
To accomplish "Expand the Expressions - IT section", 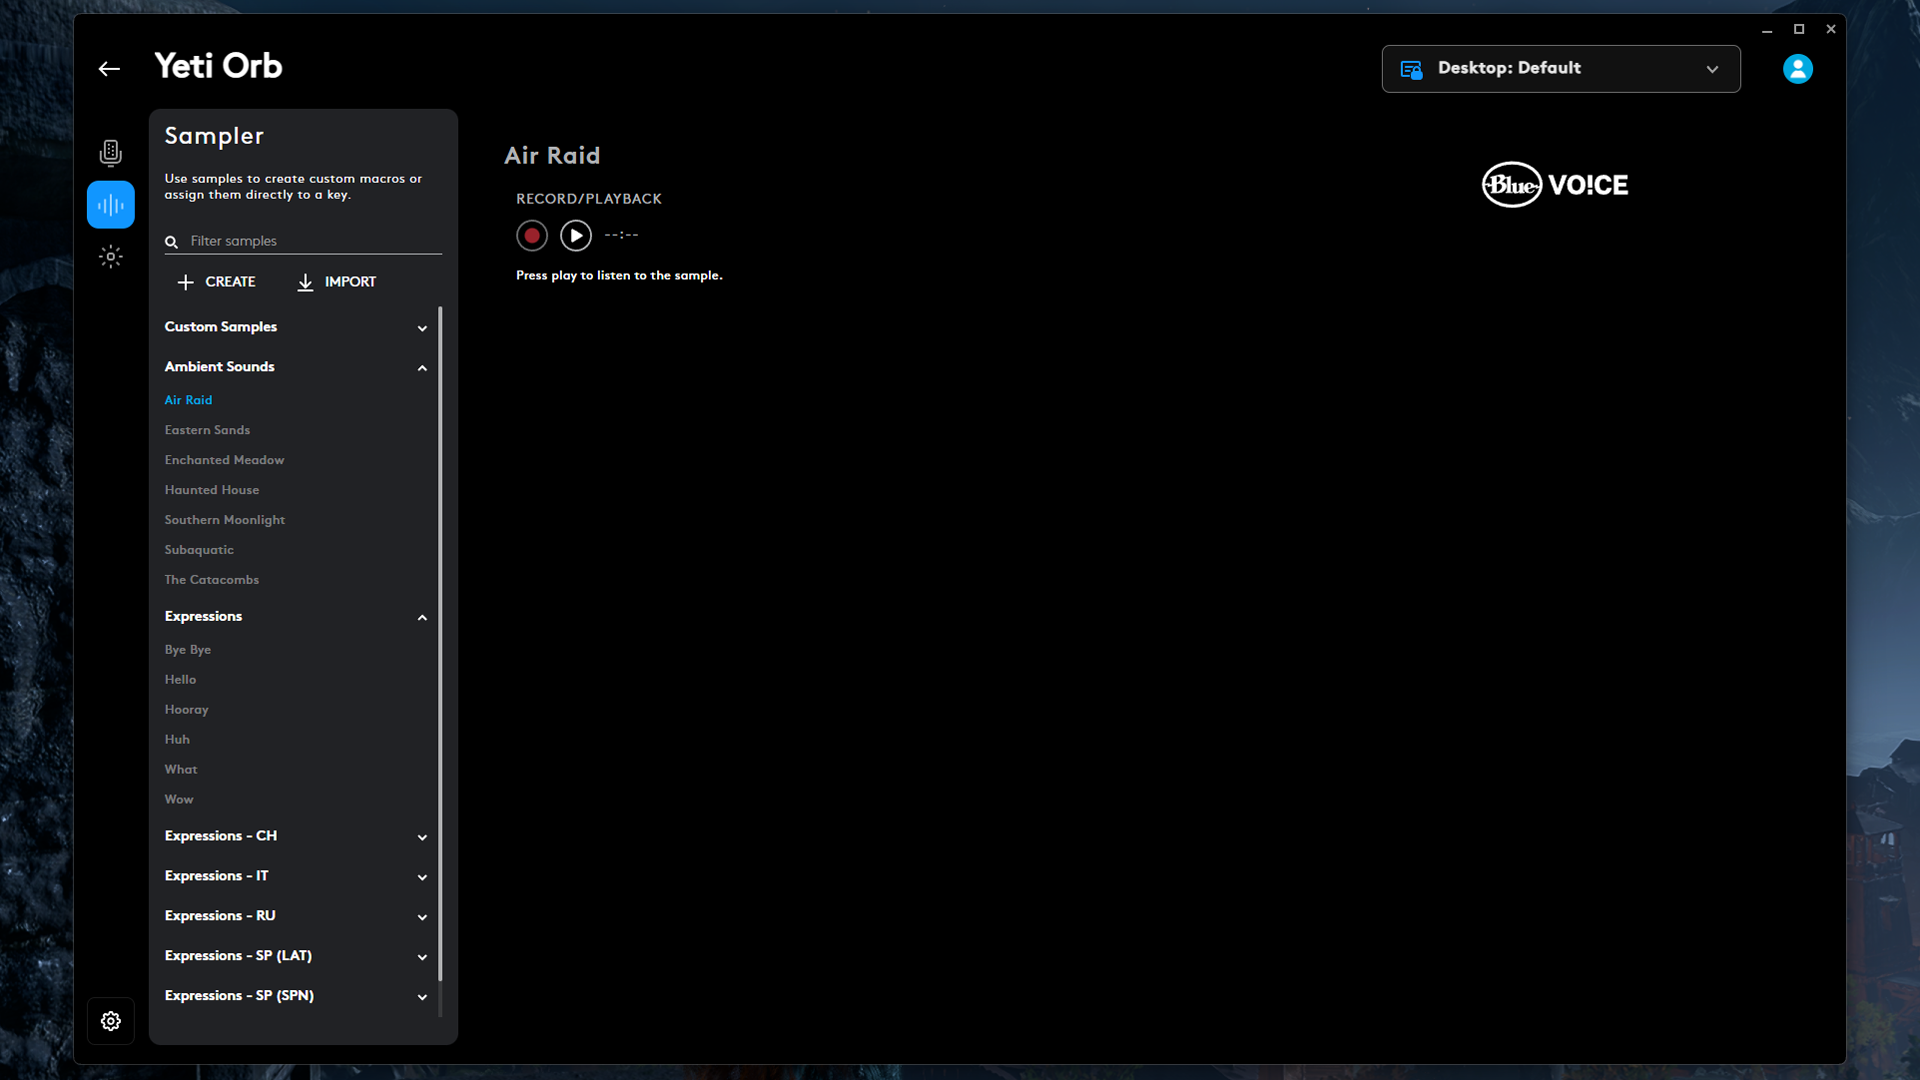I will tap(296, 876).
